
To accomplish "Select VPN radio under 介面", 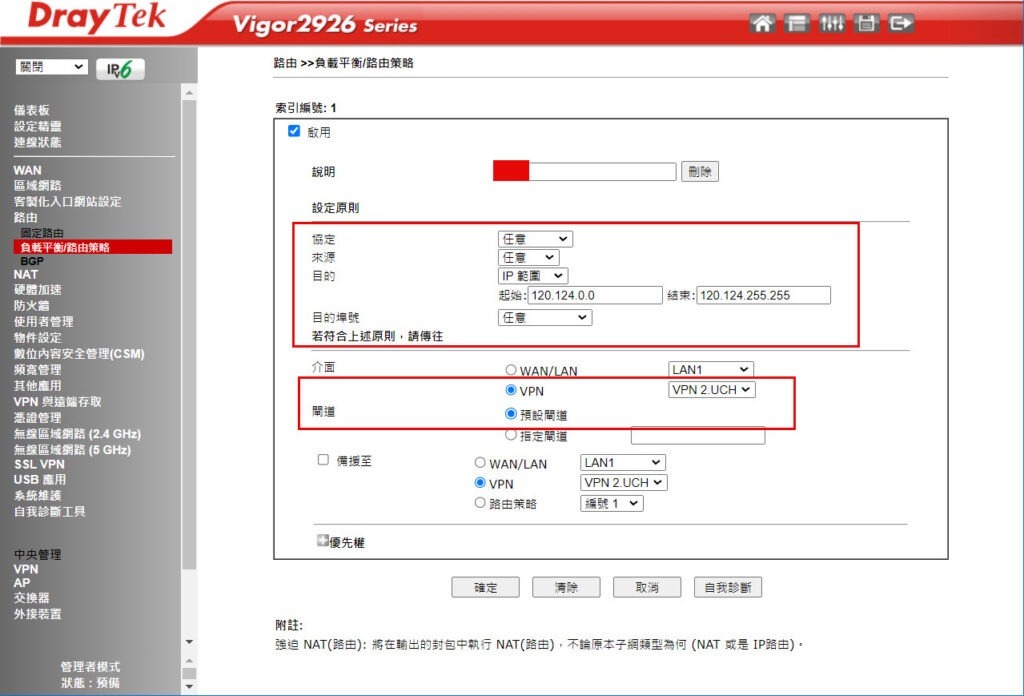I will pos(511,390).
